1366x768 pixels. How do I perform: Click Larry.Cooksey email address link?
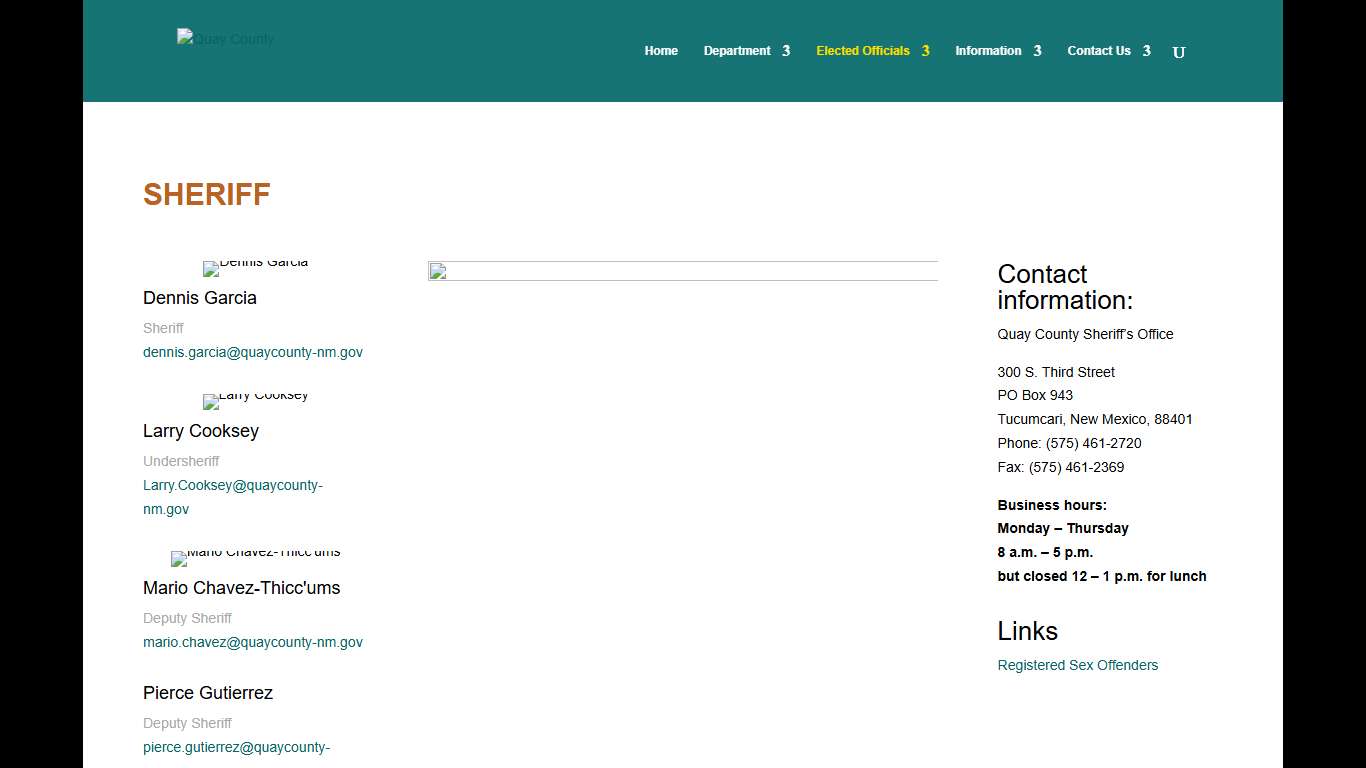(x=232, y=486)
